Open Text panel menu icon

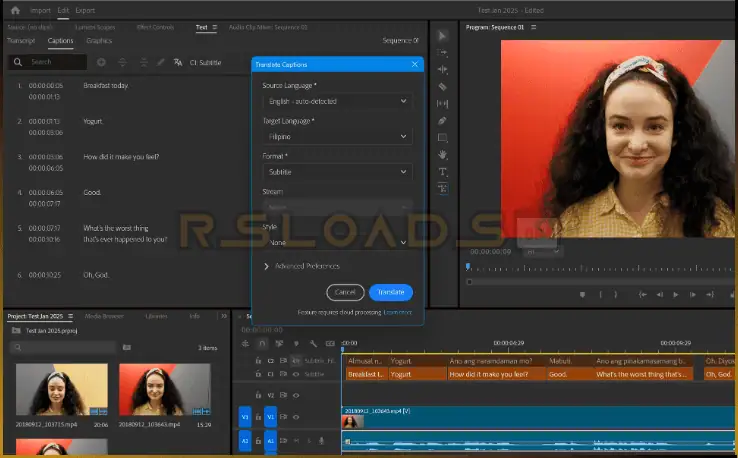(215, 27)
